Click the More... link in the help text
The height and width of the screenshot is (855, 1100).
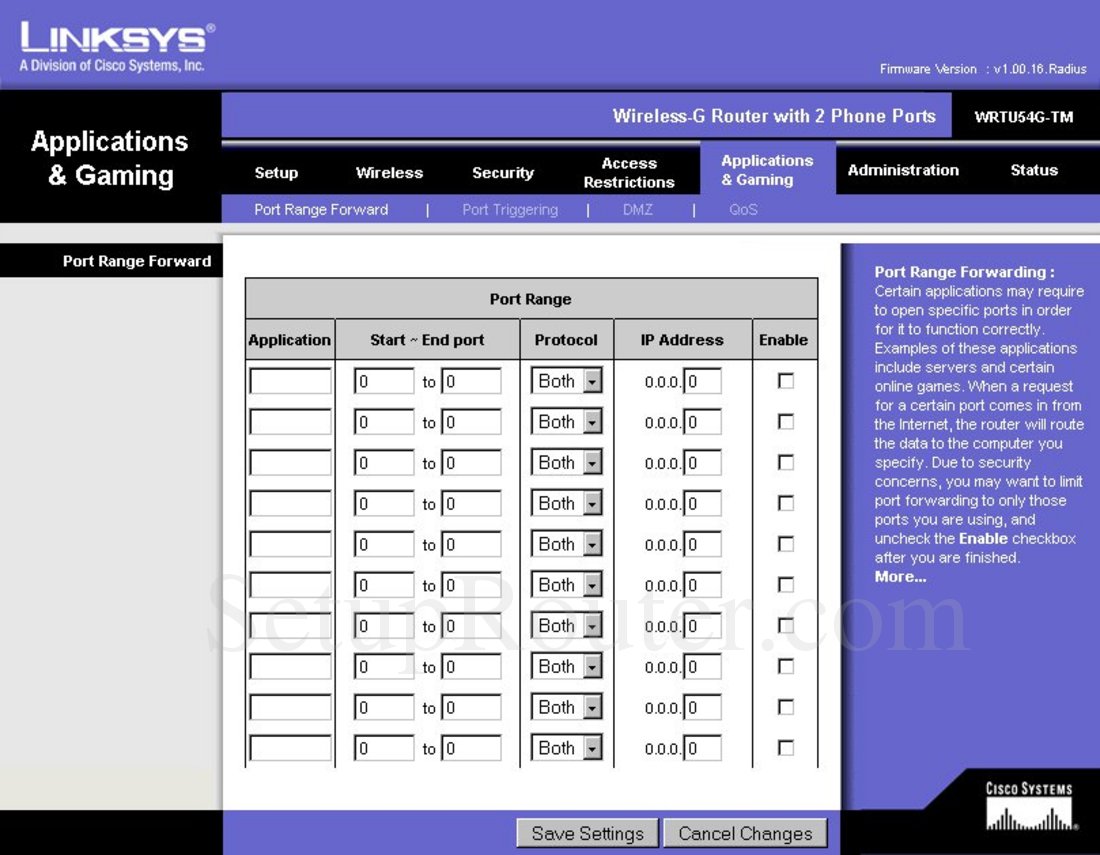pos(898,577)
